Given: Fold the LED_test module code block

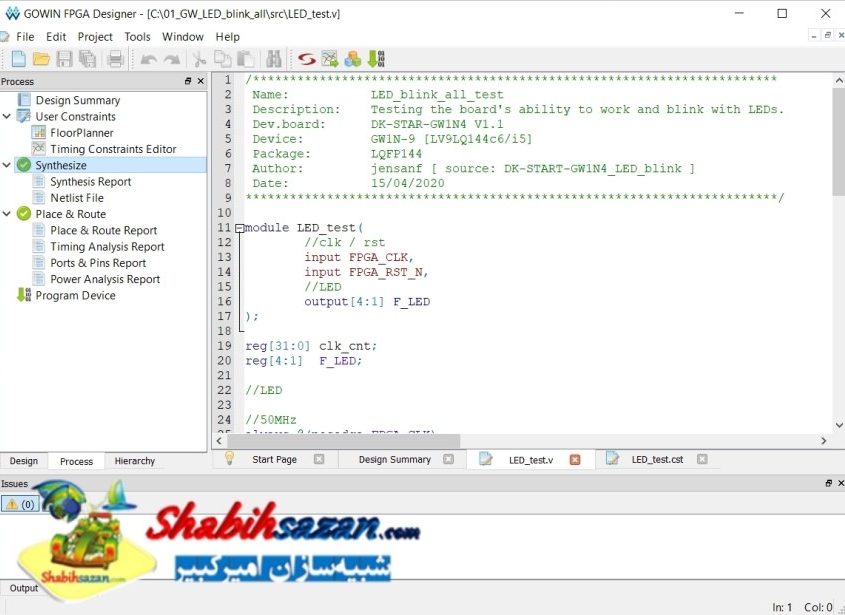Looking at the screenshot, I should (239, 228).
